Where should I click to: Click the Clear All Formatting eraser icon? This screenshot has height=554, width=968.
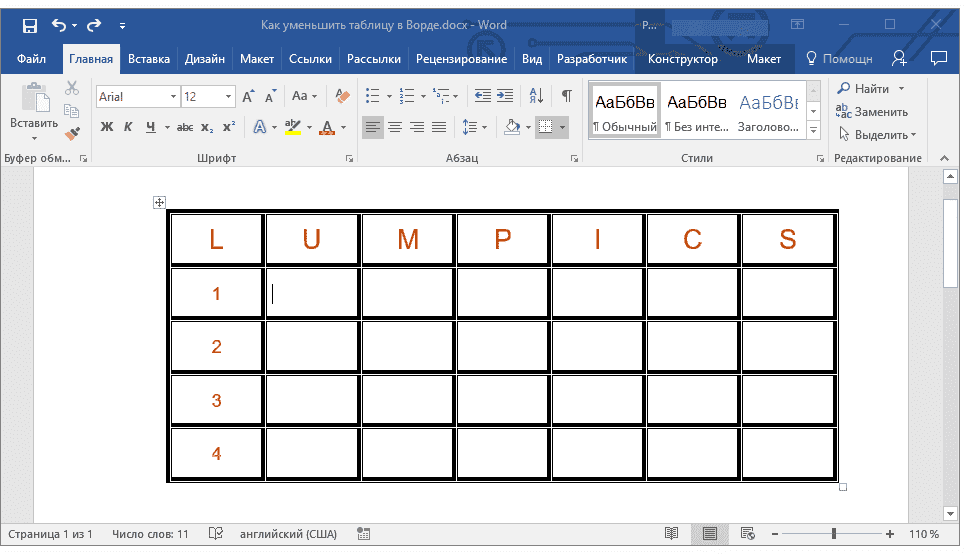click(344, 96)
